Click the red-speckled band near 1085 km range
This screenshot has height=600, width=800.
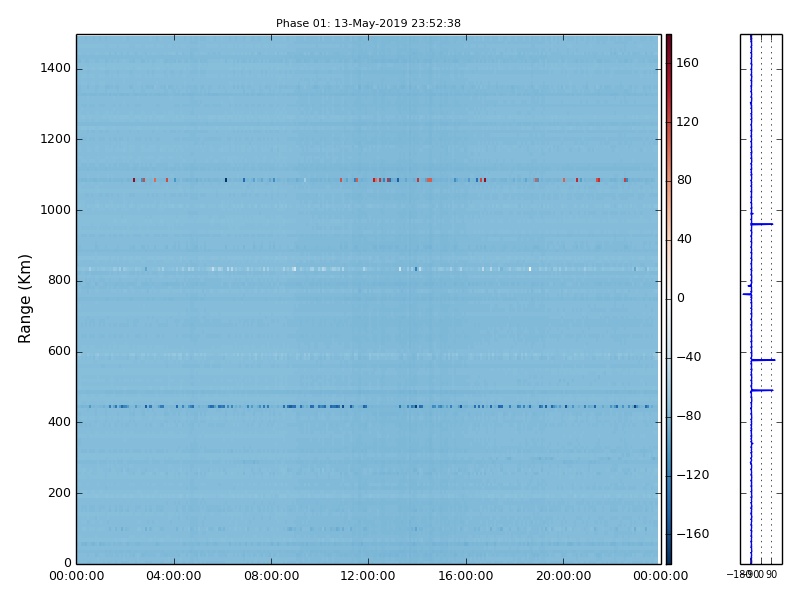(x=368, y=180)
